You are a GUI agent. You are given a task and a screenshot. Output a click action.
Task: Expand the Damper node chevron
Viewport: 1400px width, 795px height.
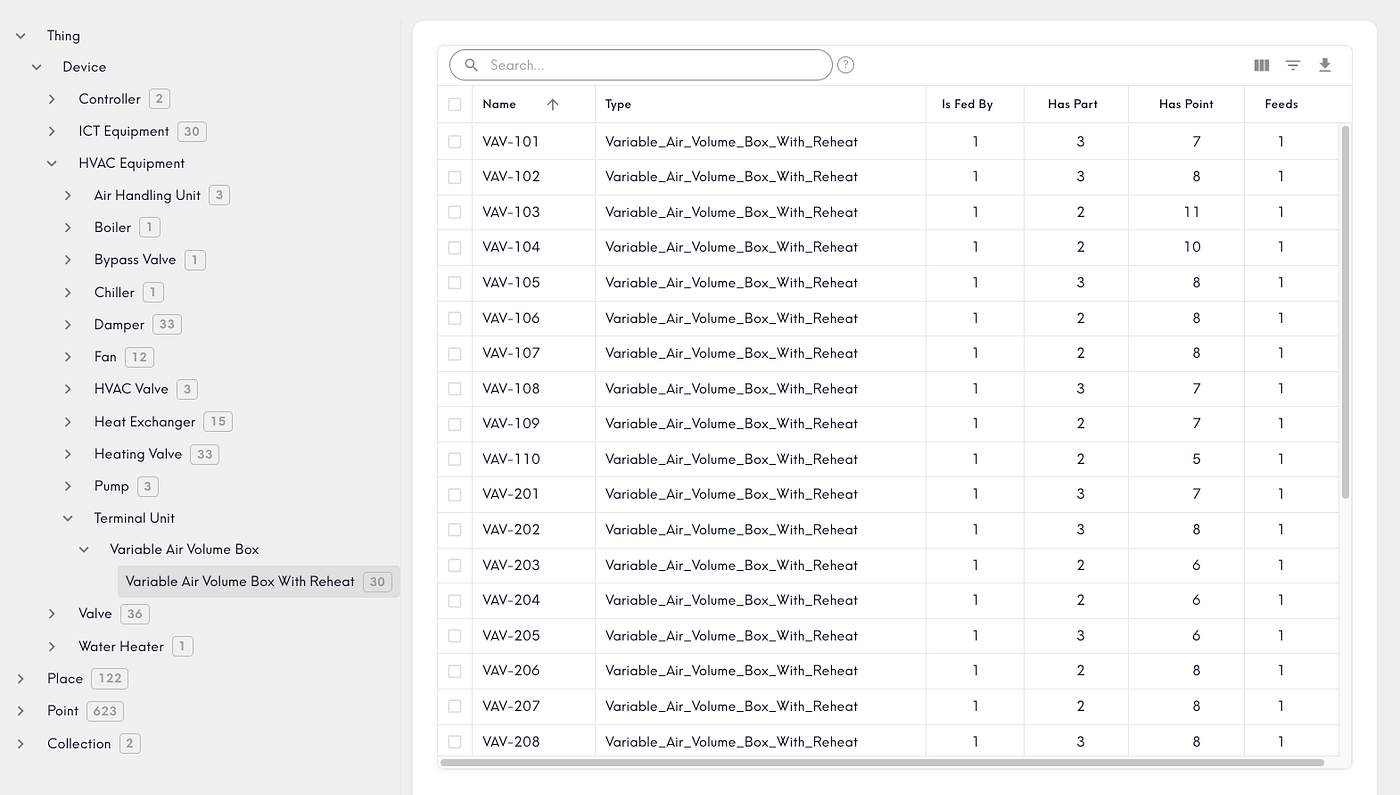68,324
